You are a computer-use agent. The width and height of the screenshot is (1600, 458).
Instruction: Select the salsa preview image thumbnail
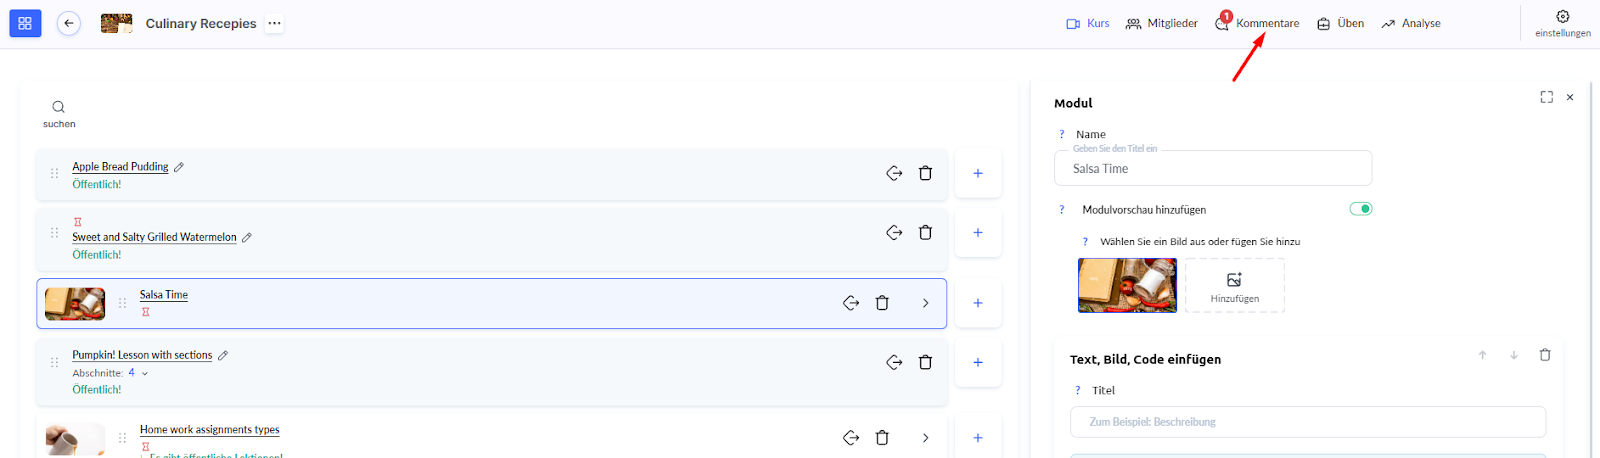point(1127,286)
